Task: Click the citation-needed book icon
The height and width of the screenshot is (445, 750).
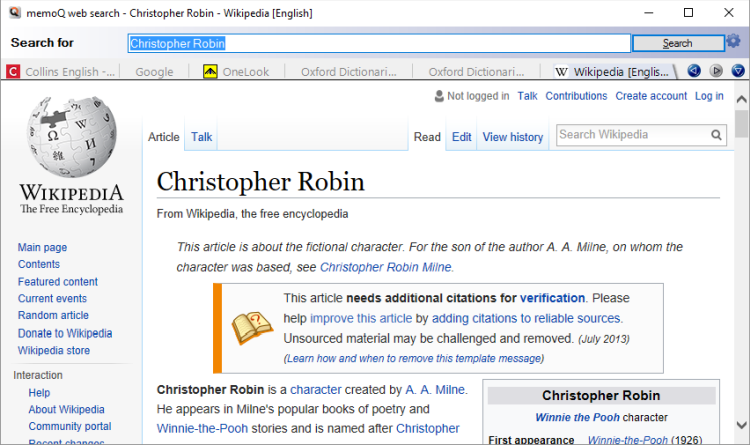Action: [252, 327]
